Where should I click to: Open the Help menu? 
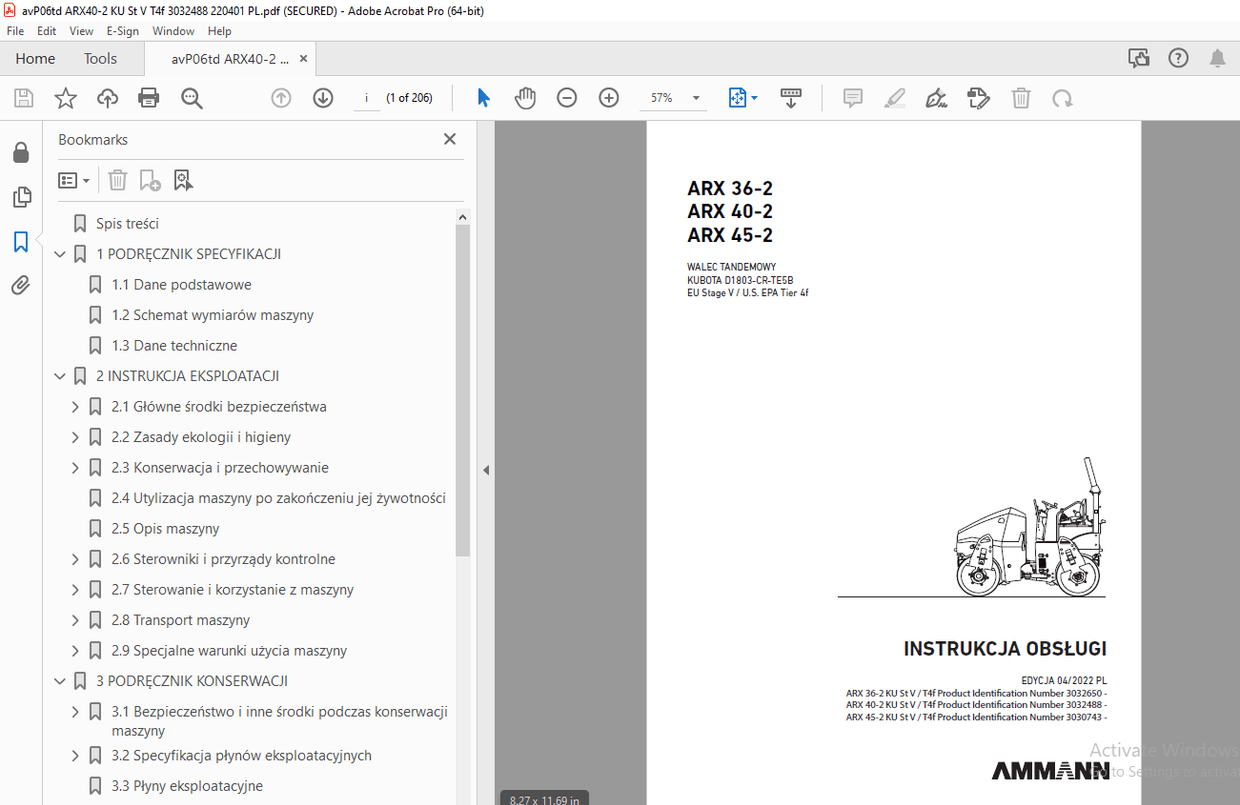click(x=219, y=31)
